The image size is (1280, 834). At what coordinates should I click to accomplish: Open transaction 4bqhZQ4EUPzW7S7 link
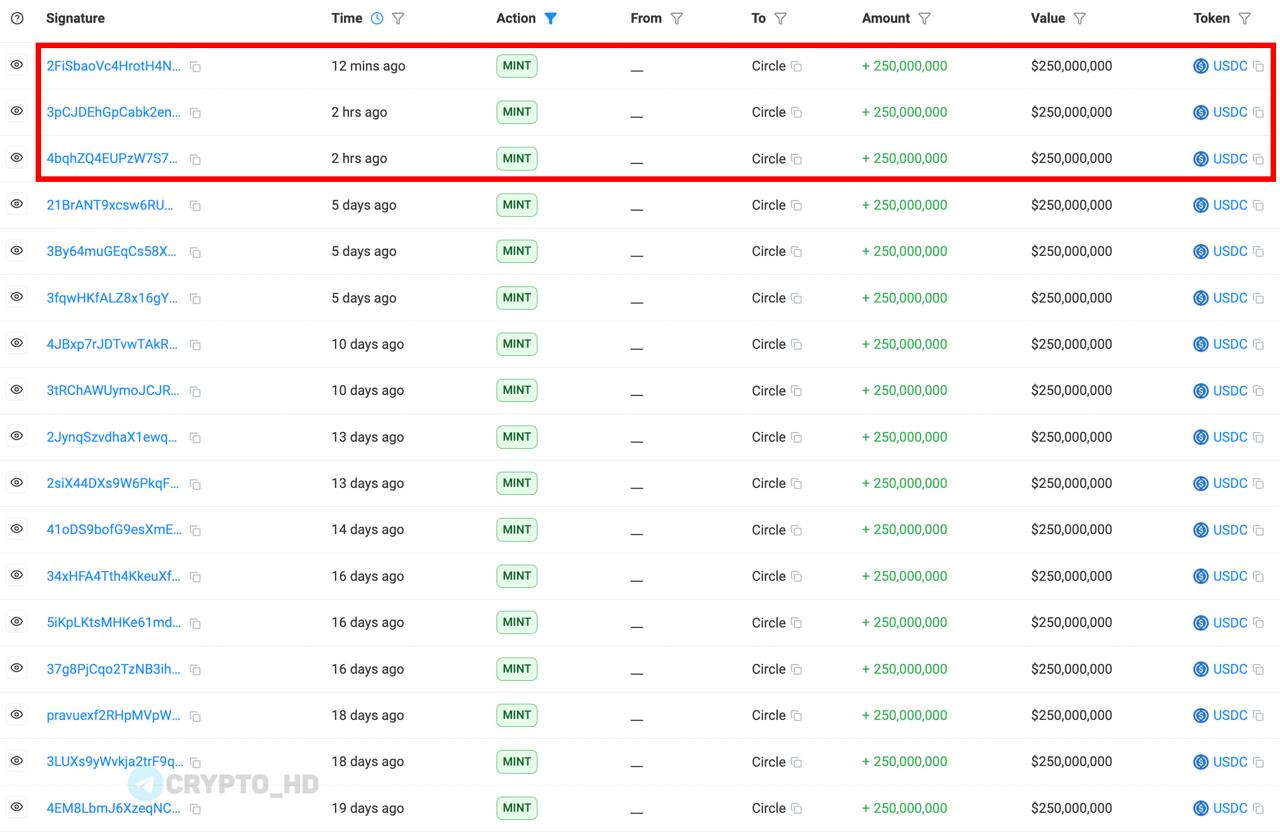[113, 158]
